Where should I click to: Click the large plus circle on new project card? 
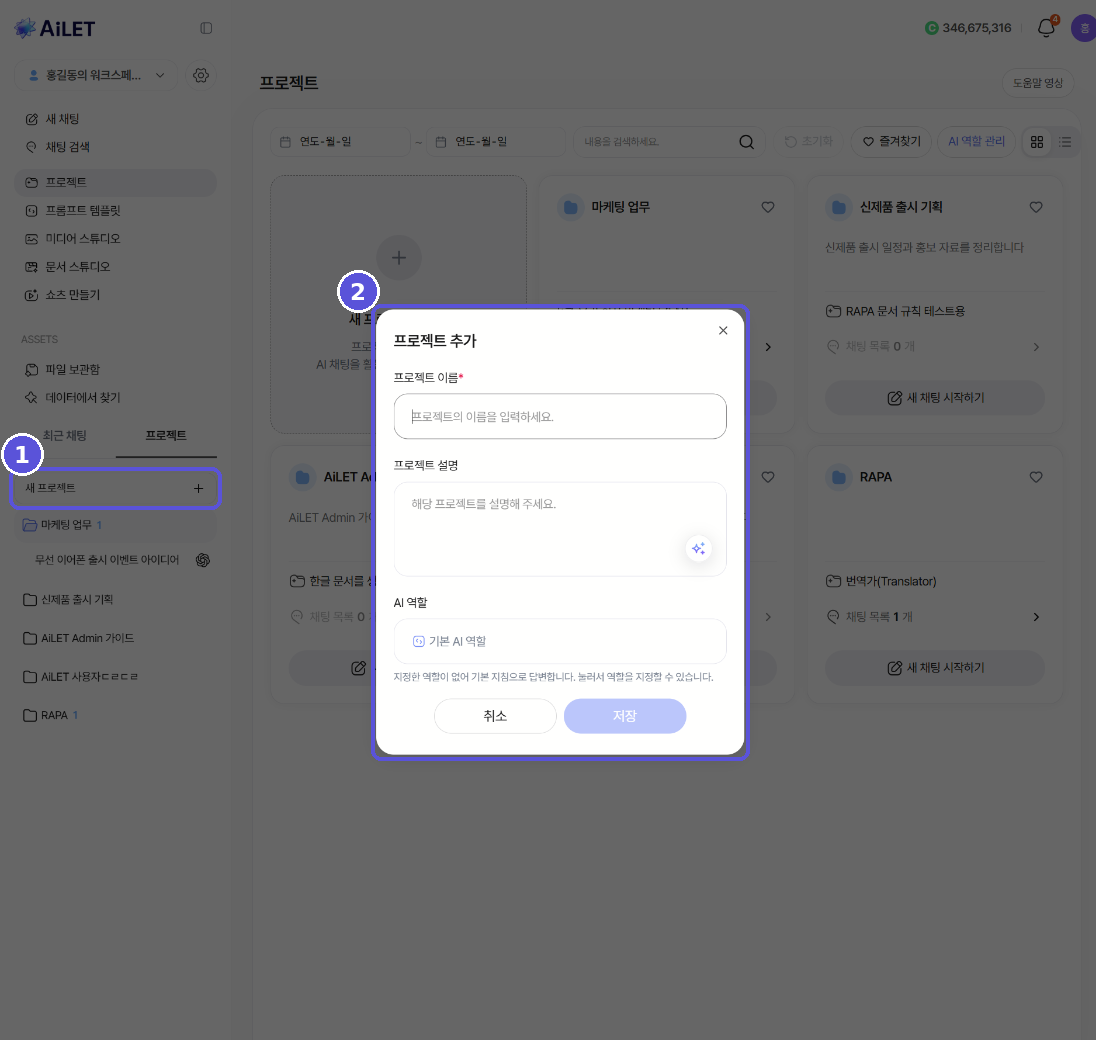pos(398,258)
